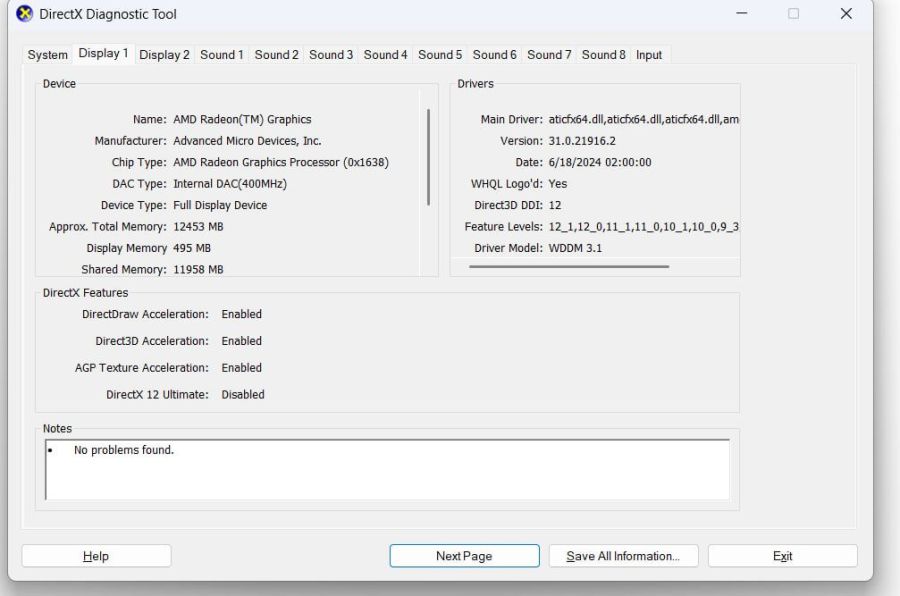Select shared memory value '11958 MB'
900x596 pixels.
(199, 269)
